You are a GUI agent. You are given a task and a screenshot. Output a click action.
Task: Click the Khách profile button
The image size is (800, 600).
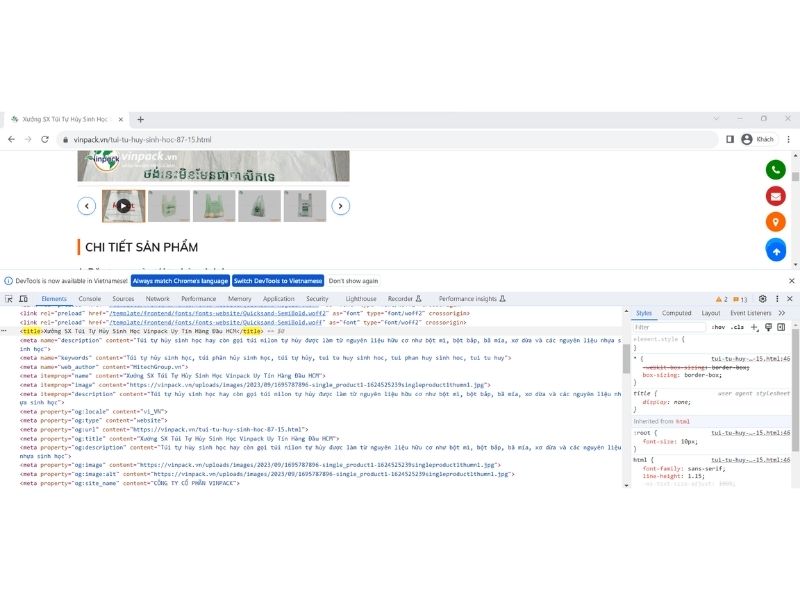tap(758, 139)
